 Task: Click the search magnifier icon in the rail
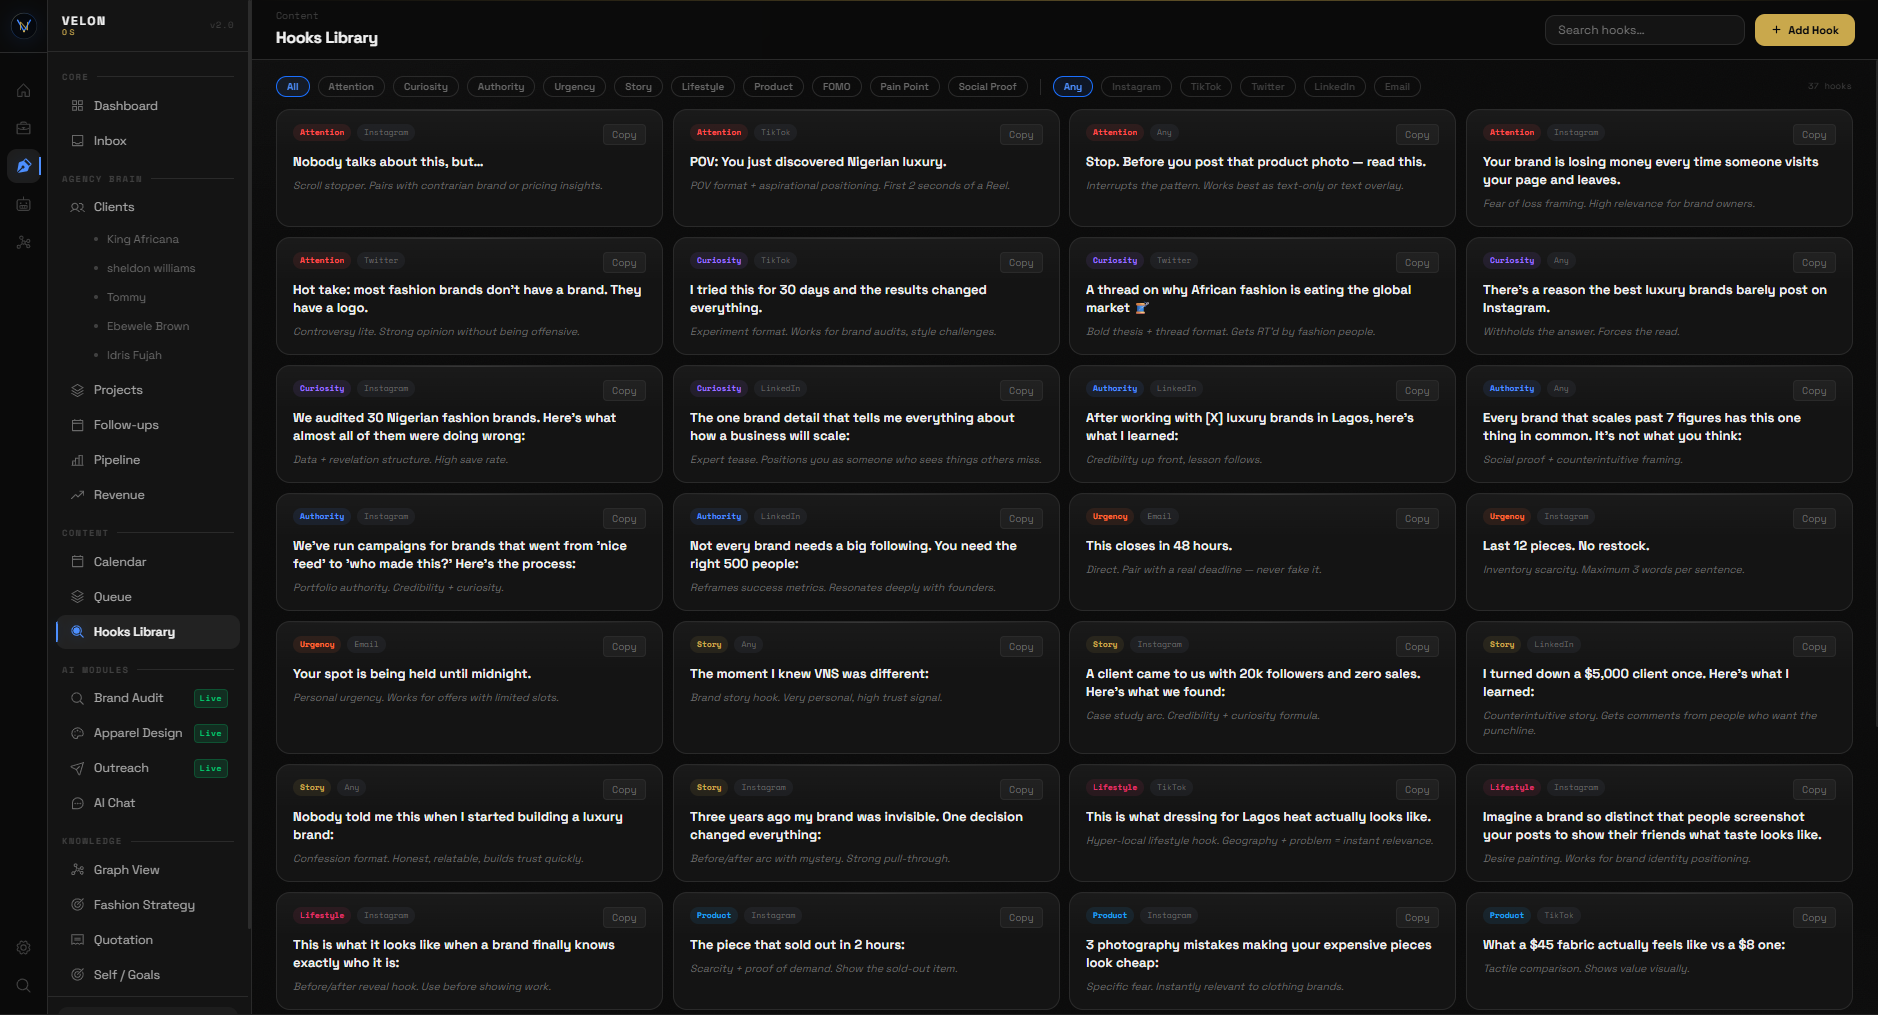click(24, 986)
